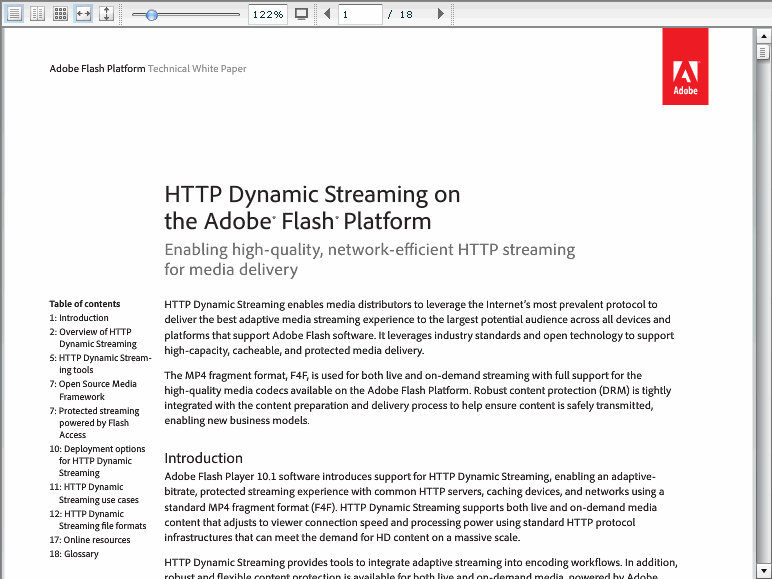Click the scrollbar up arrow
Screen dimensions: 772x579
[x=763, y=36]
